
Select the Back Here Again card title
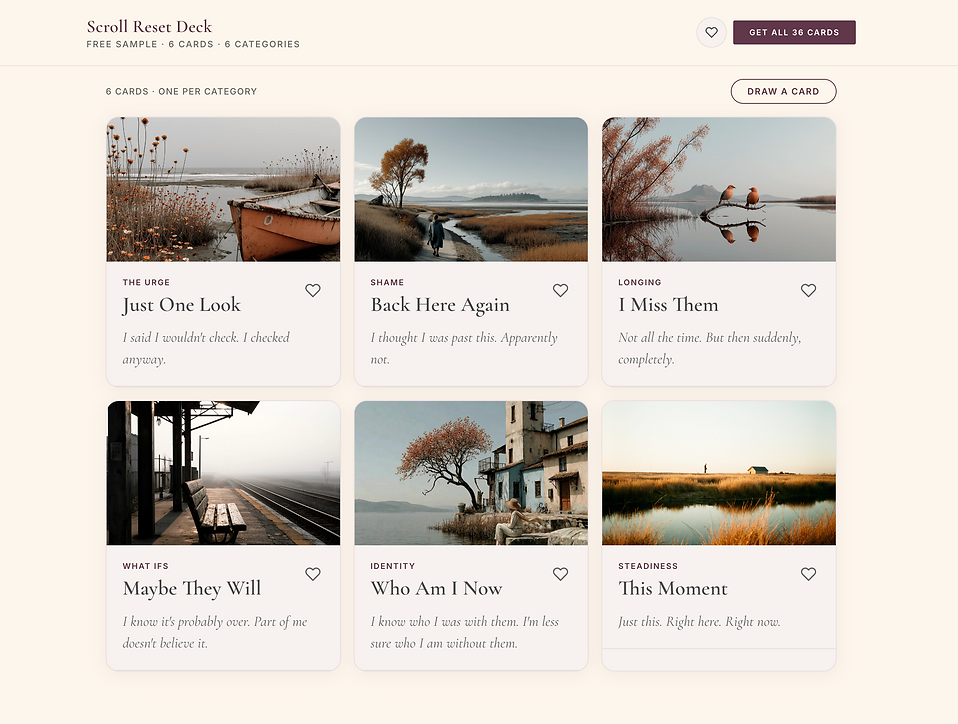(440, 305)
